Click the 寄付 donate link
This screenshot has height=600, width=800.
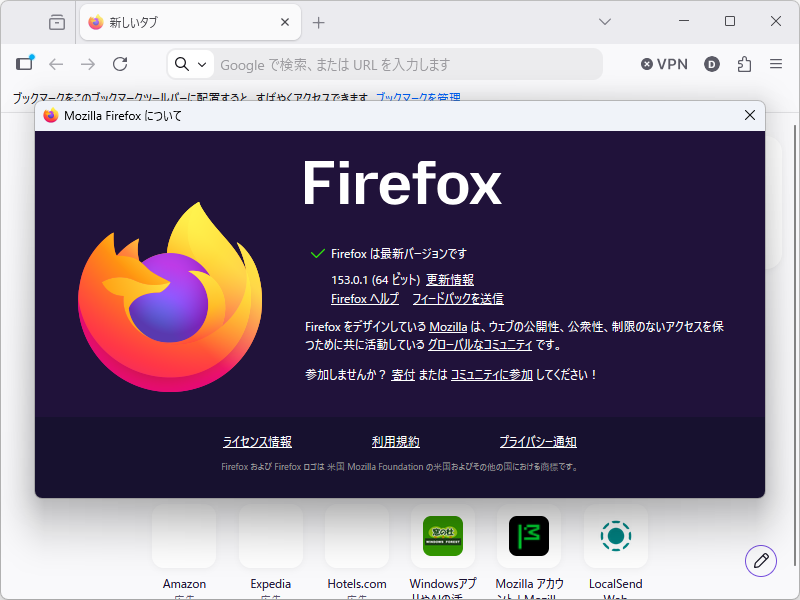click(x=403, y=375)
